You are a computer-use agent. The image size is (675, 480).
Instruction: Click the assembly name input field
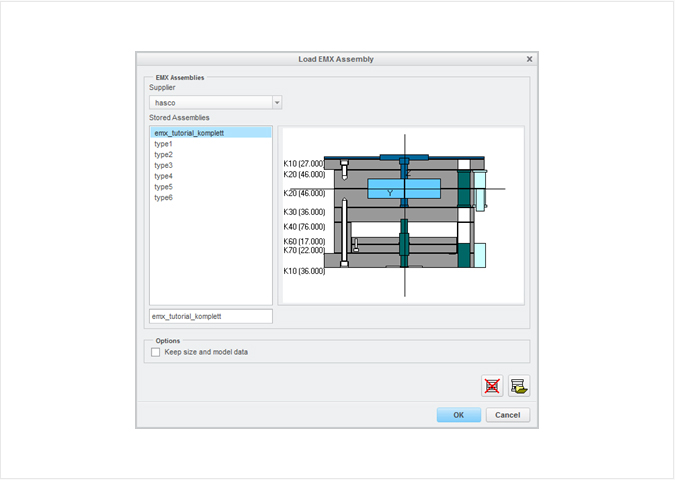tap(211, 316)
